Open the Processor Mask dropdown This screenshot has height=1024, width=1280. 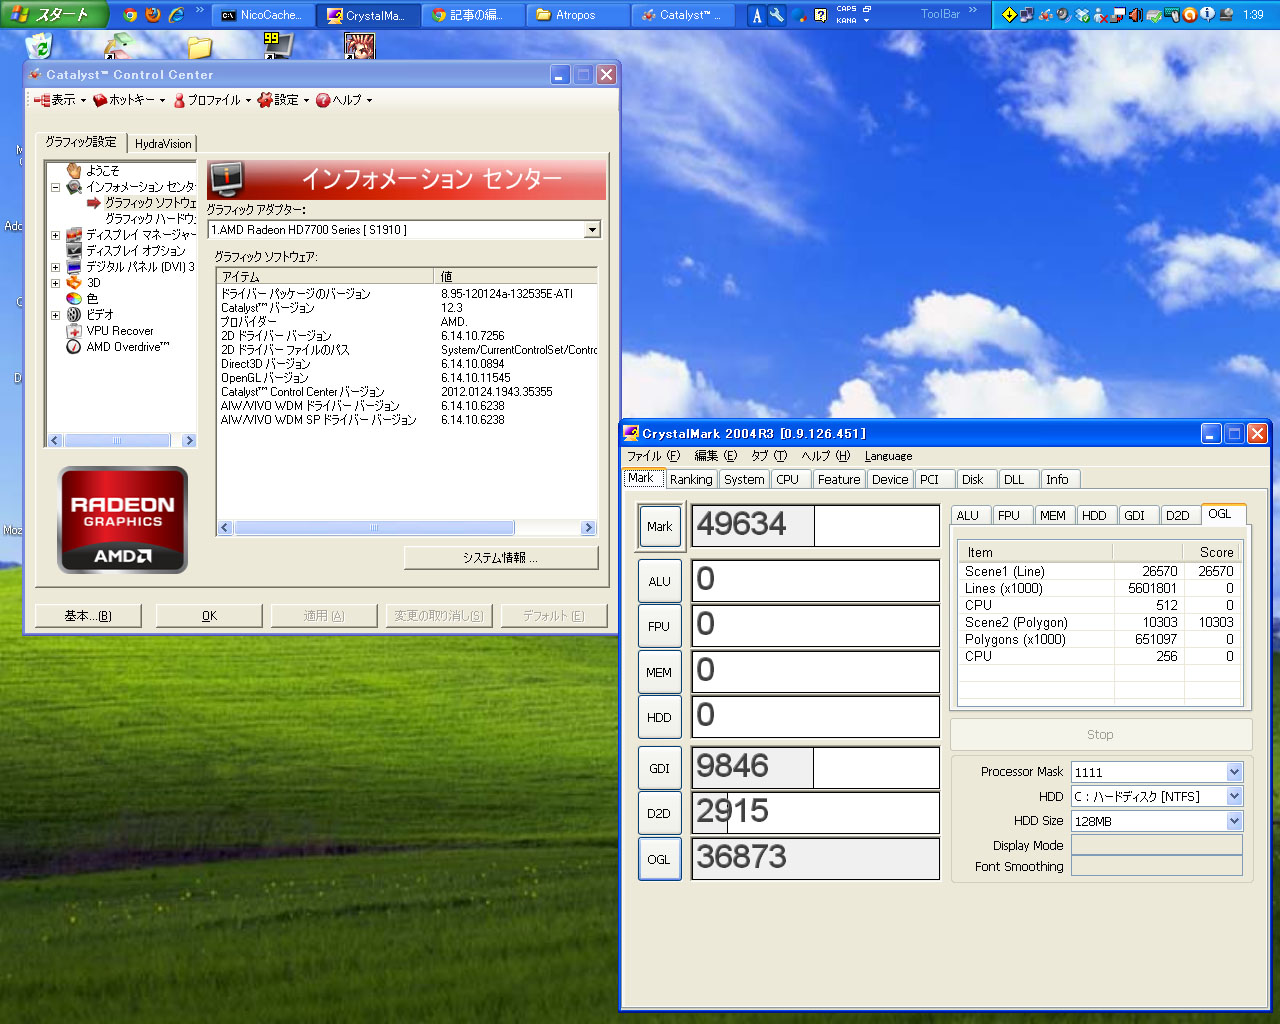[x=1234, y=772]
